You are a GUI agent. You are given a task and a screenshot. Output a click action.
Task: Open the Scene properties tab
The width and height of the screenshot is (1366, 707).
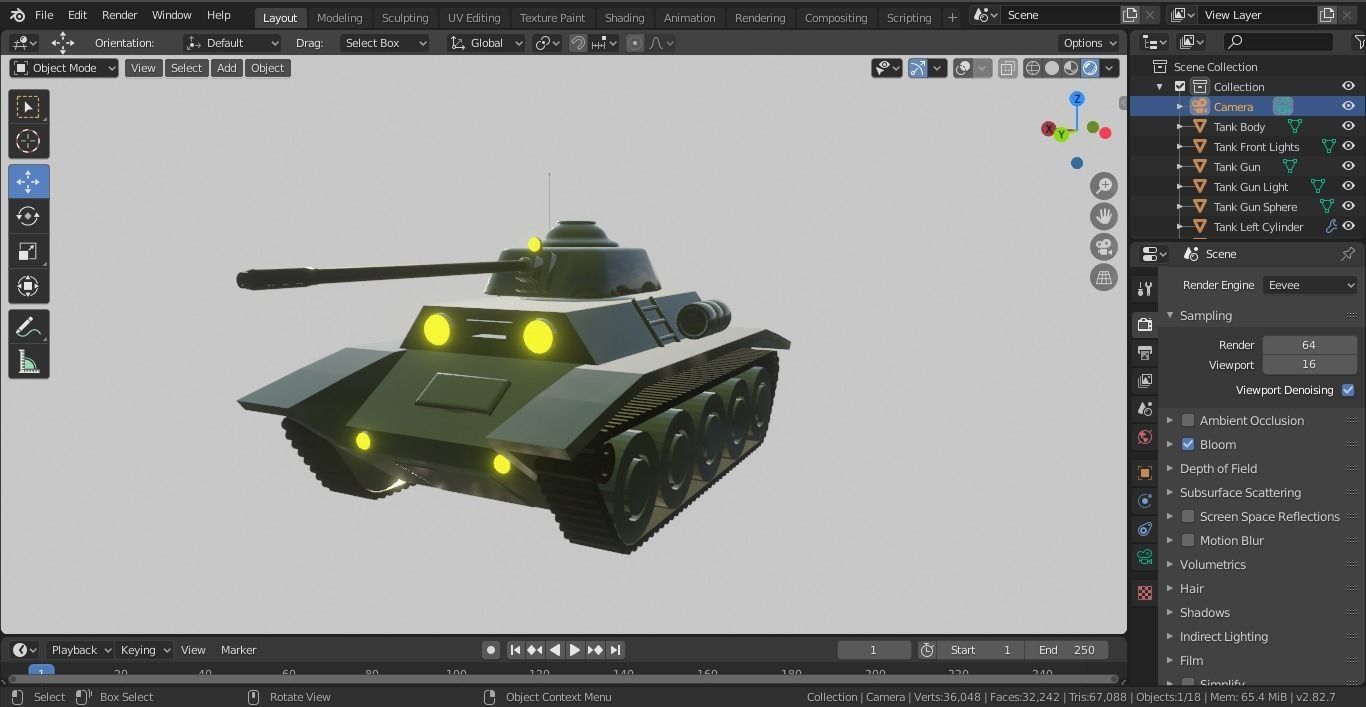click(1145, 408)
